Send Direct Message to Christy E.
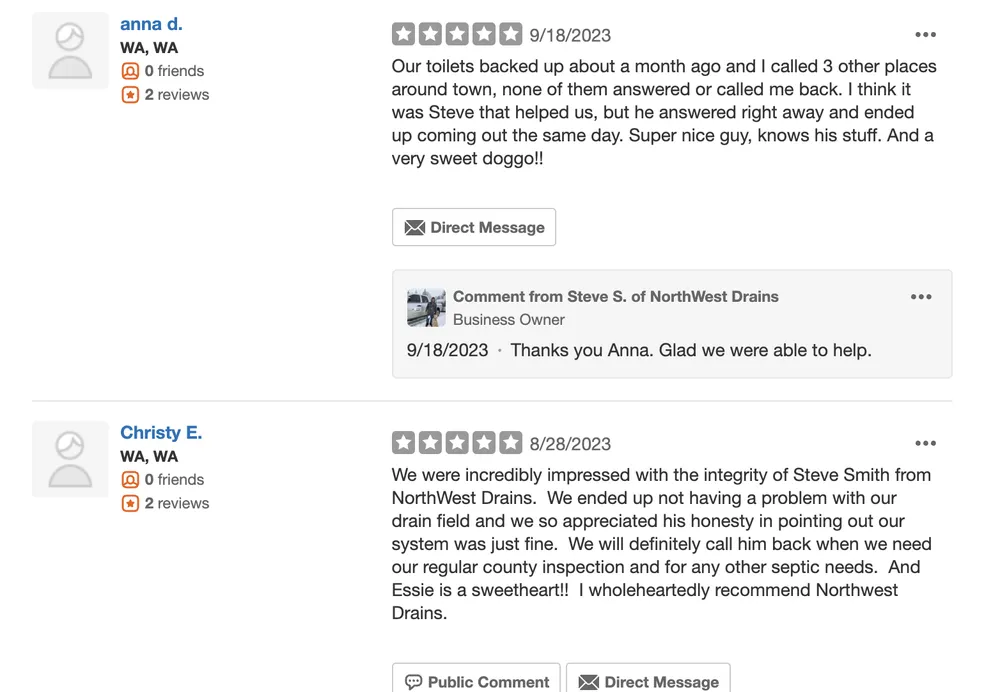This screenshot has height=692, width=1000. pyautogui.click(x=648, y=681)
